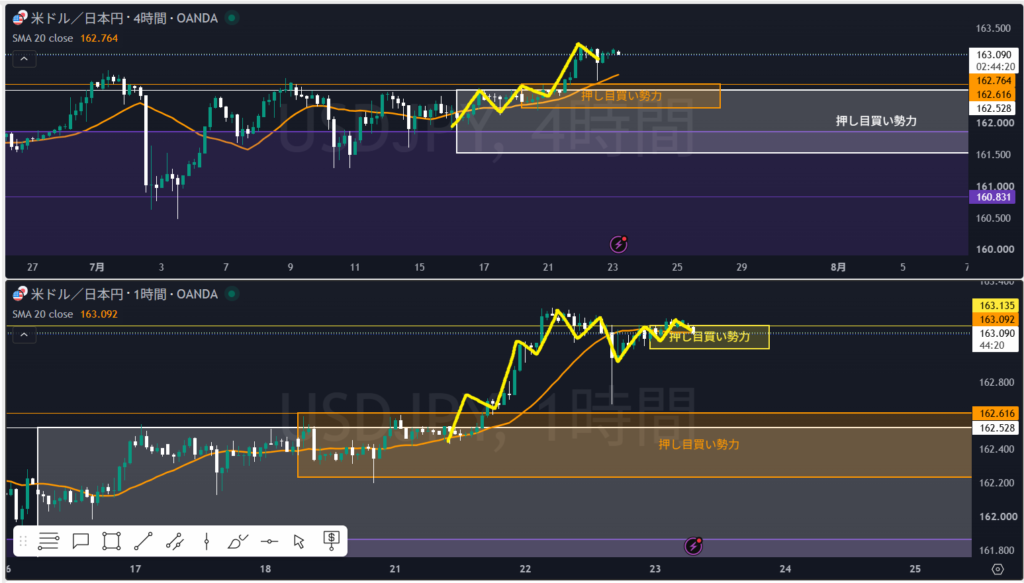Screen dimensions: 1024x583
Task: Select SMA 20 close 163.092 legend
Action: [65, 314]
